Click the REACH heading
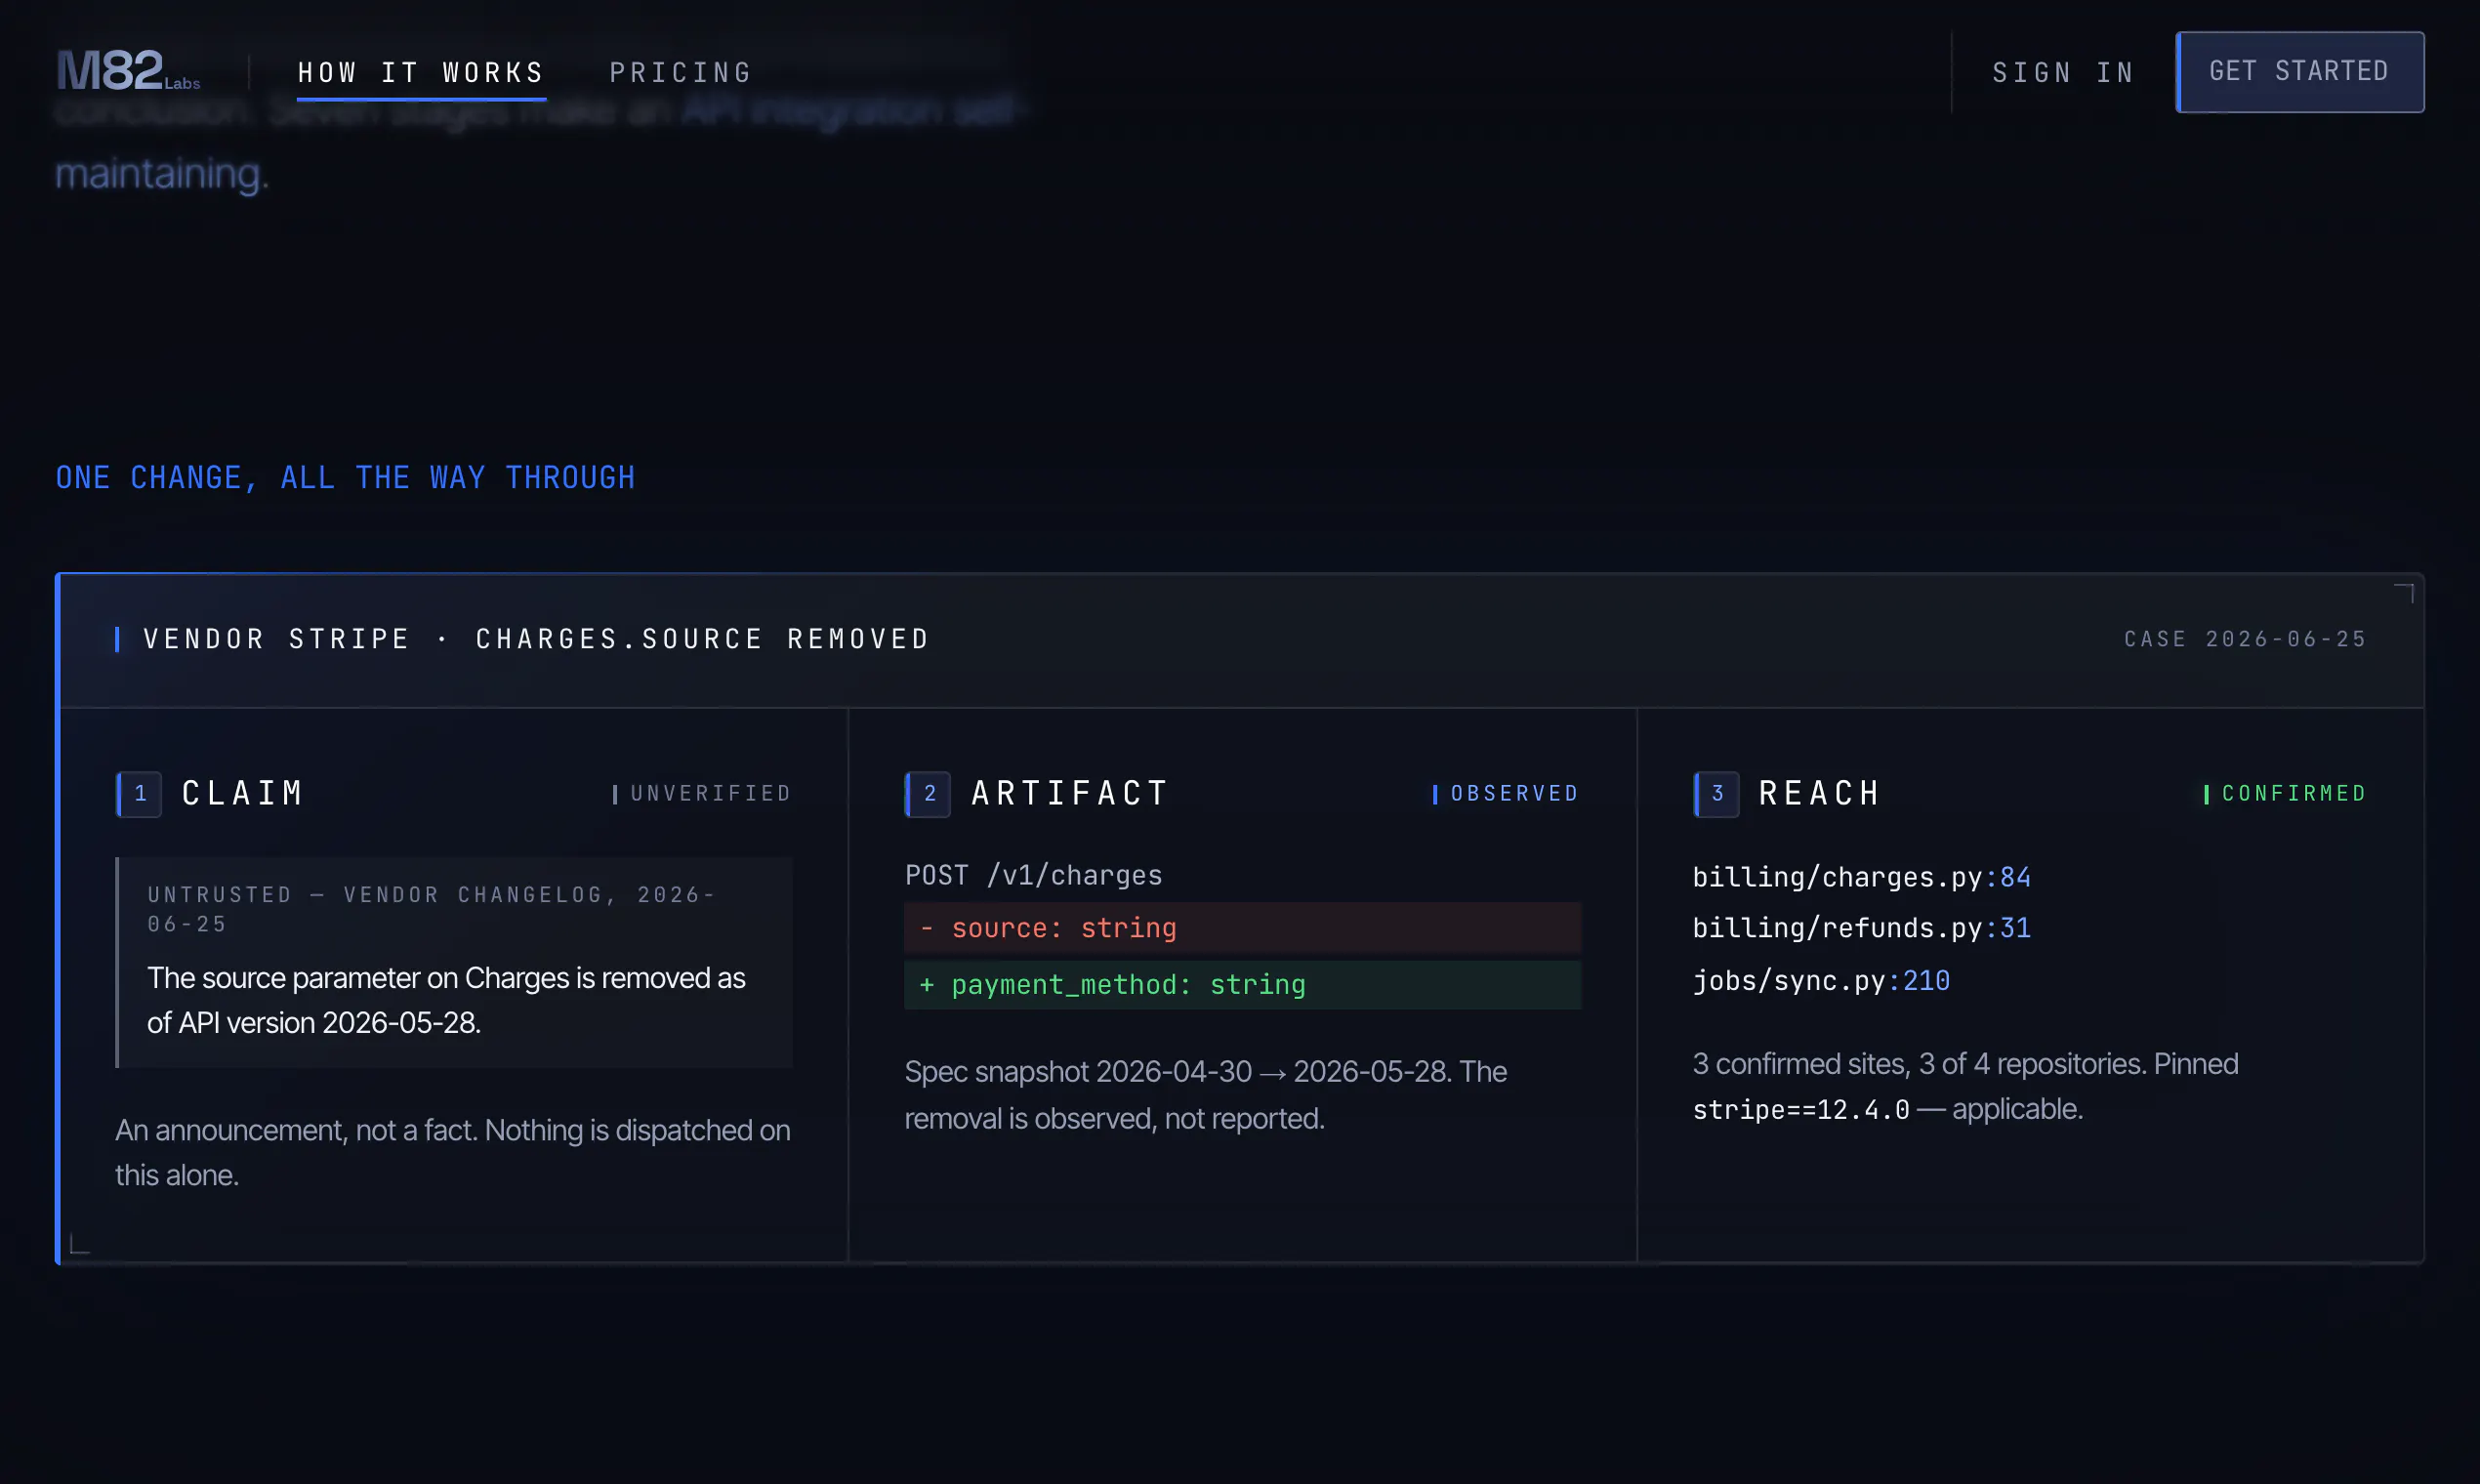2480x1484 pixels. (x=1820, y=794)
